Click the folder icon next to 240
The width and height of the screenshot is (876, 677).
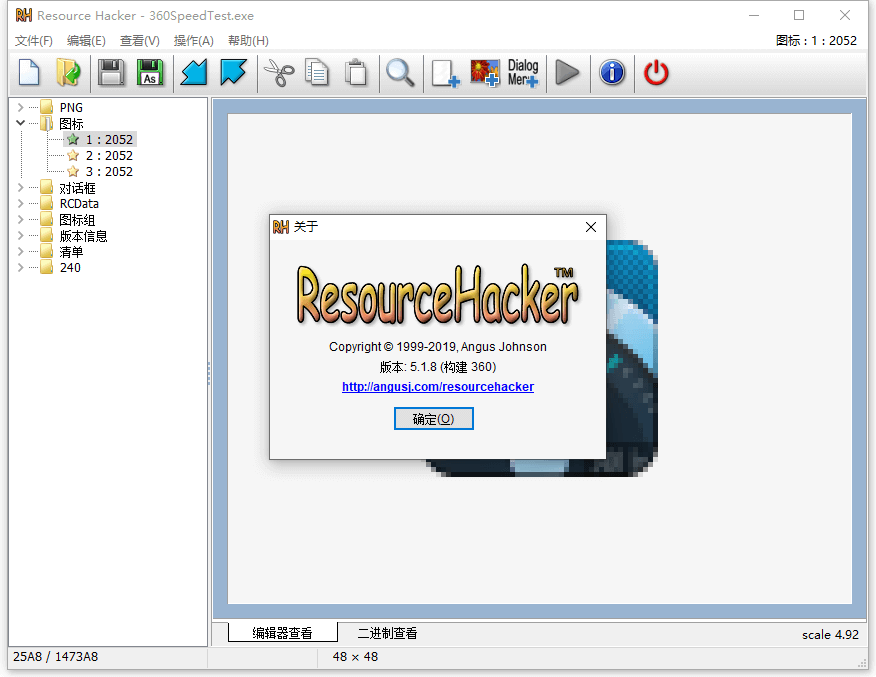click(47, 267)
